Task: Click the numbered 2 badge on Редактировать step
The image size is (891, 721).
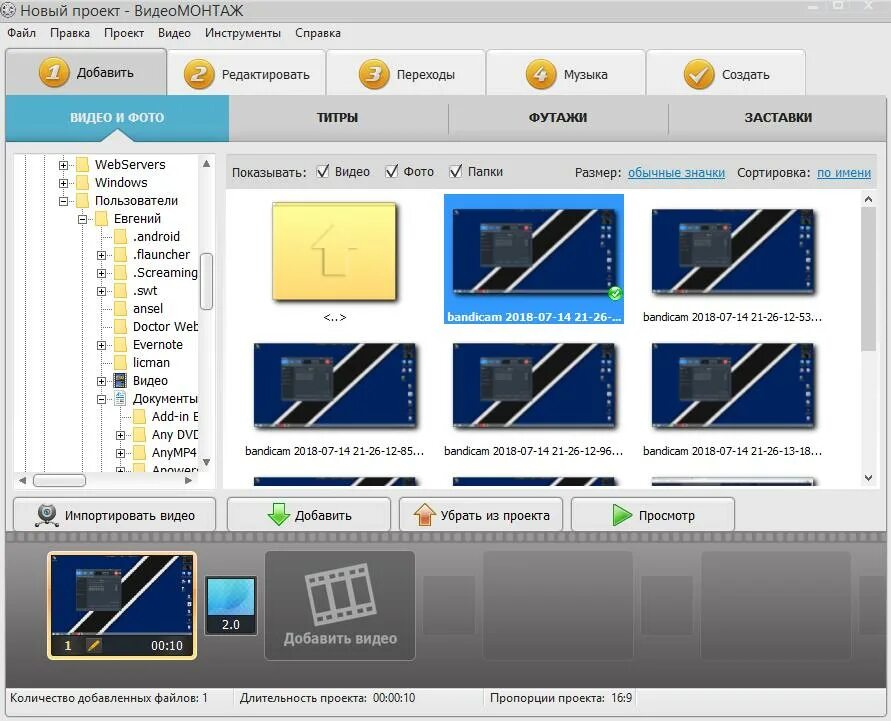Action: (x=199, y=74)
